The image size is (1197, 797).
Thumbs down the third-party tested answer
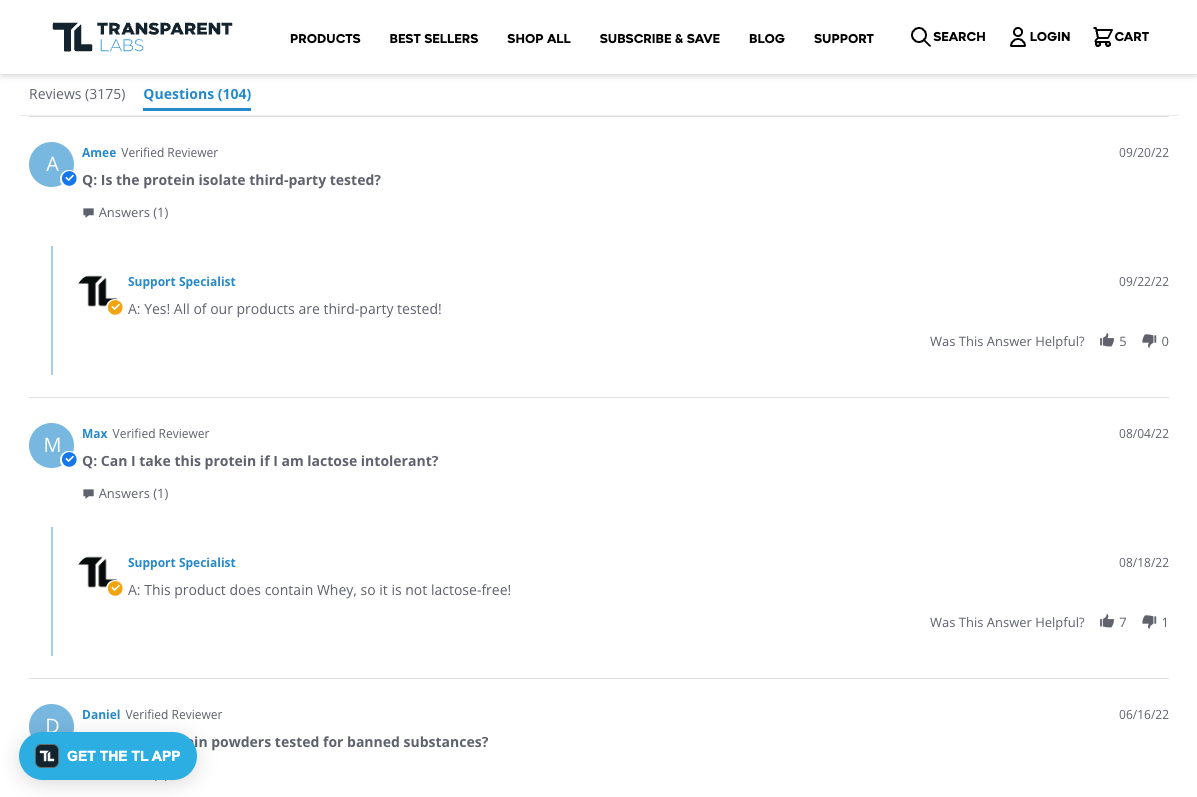point(1149,340)
